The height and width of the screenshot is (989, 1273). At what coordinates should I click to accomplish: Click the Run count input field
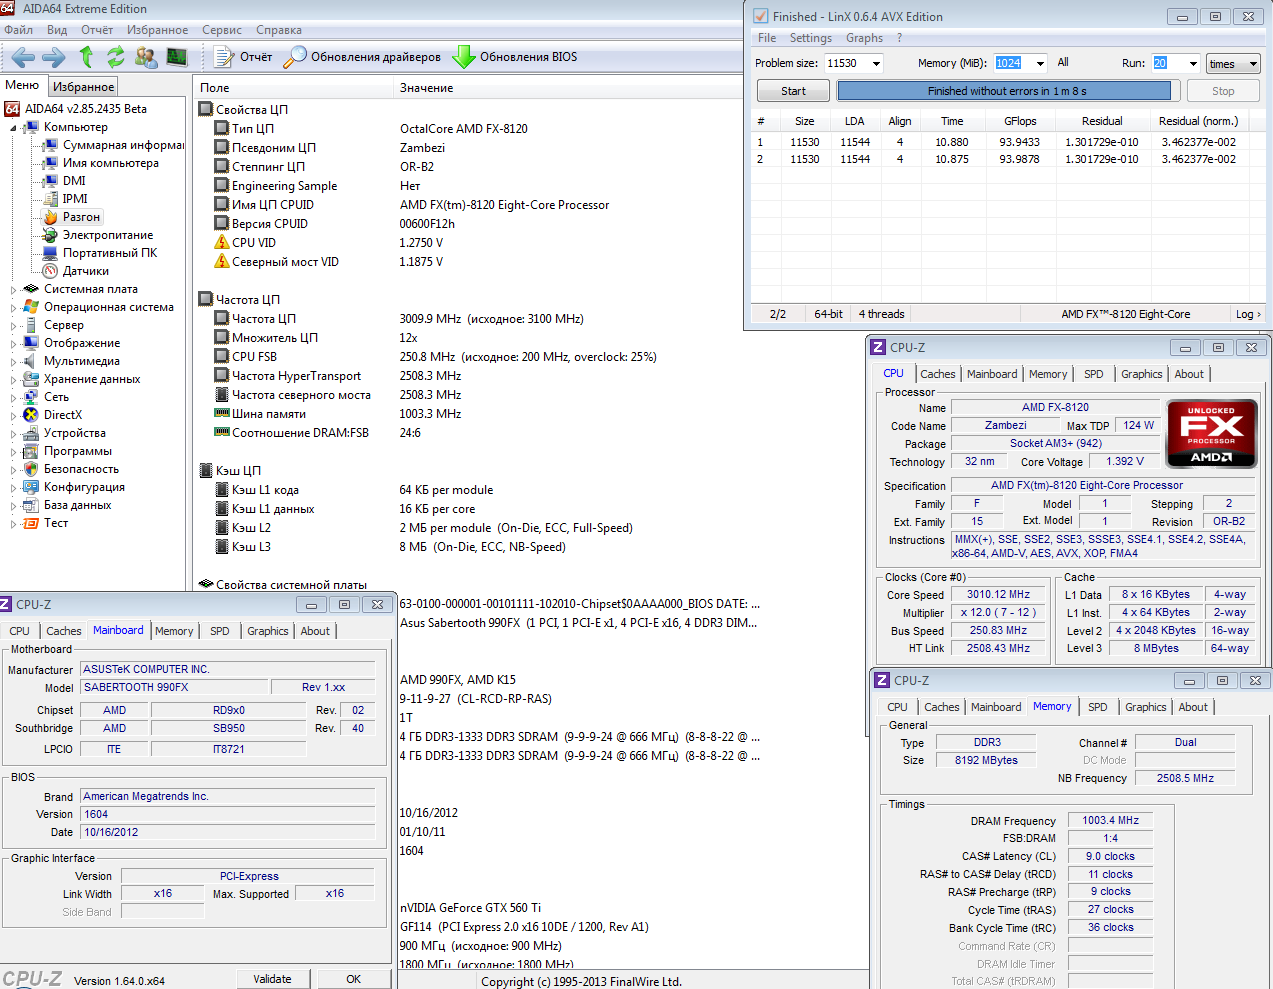(x=1167, y=63)
